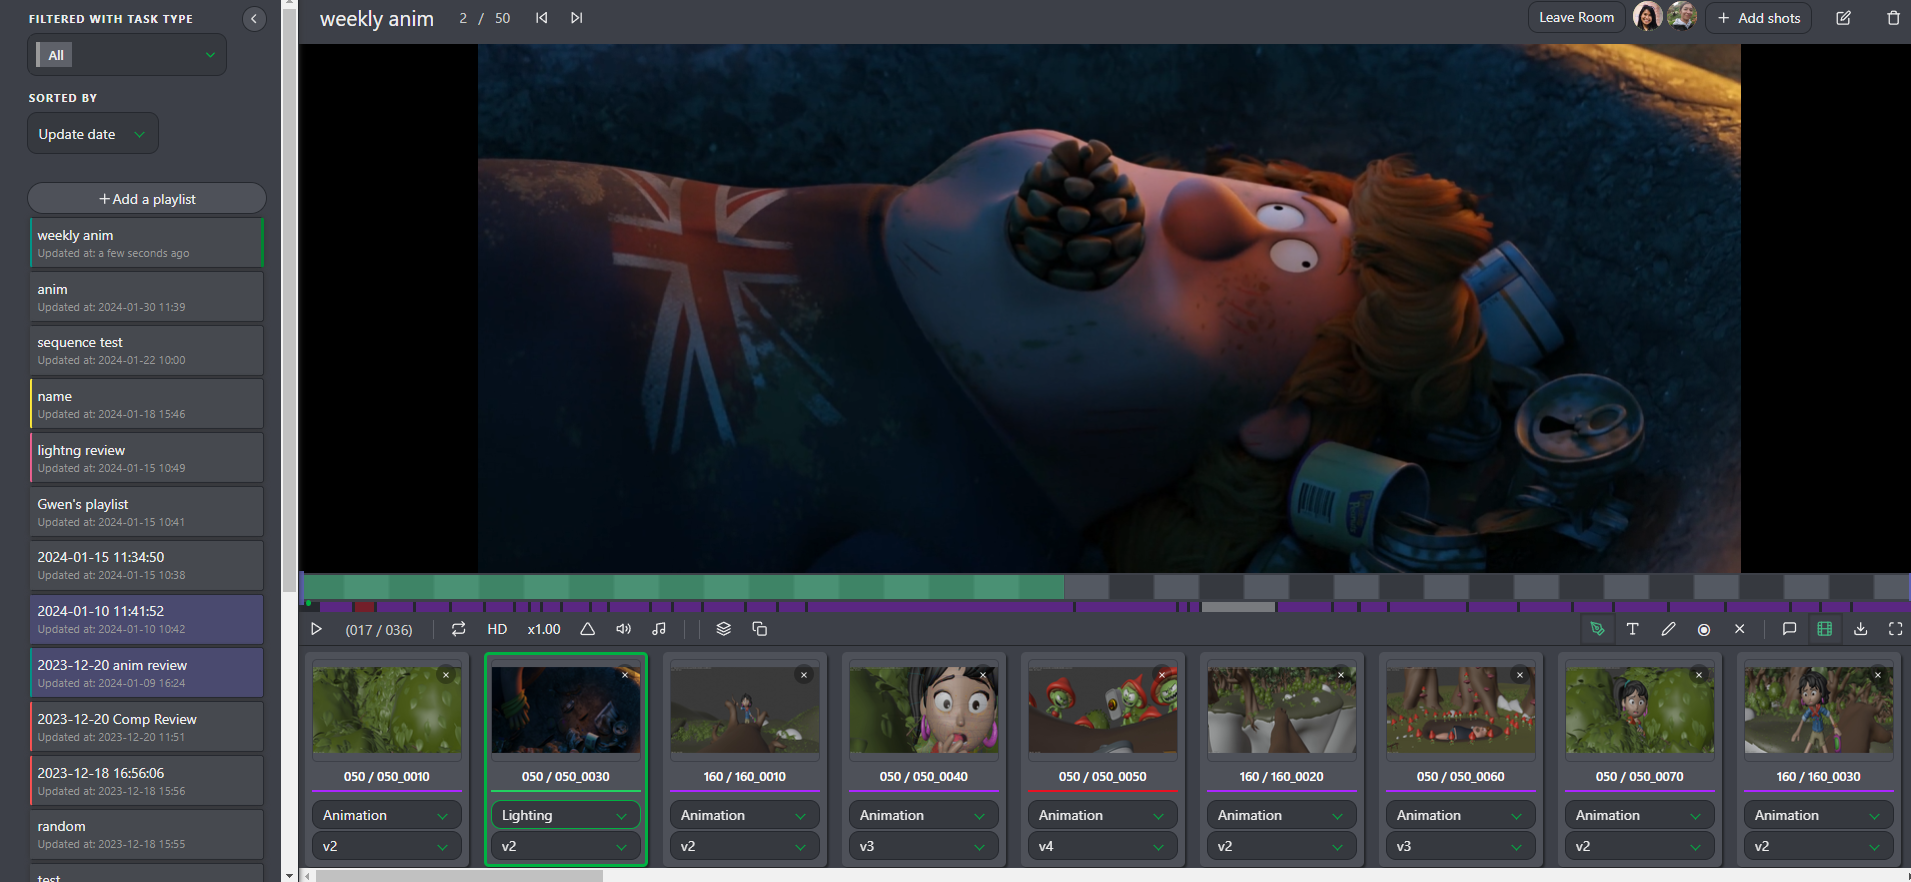Toggle loop playback icon
This screenshot has height=882, width=1911.
pyautogui.click(x=458, y=629)
